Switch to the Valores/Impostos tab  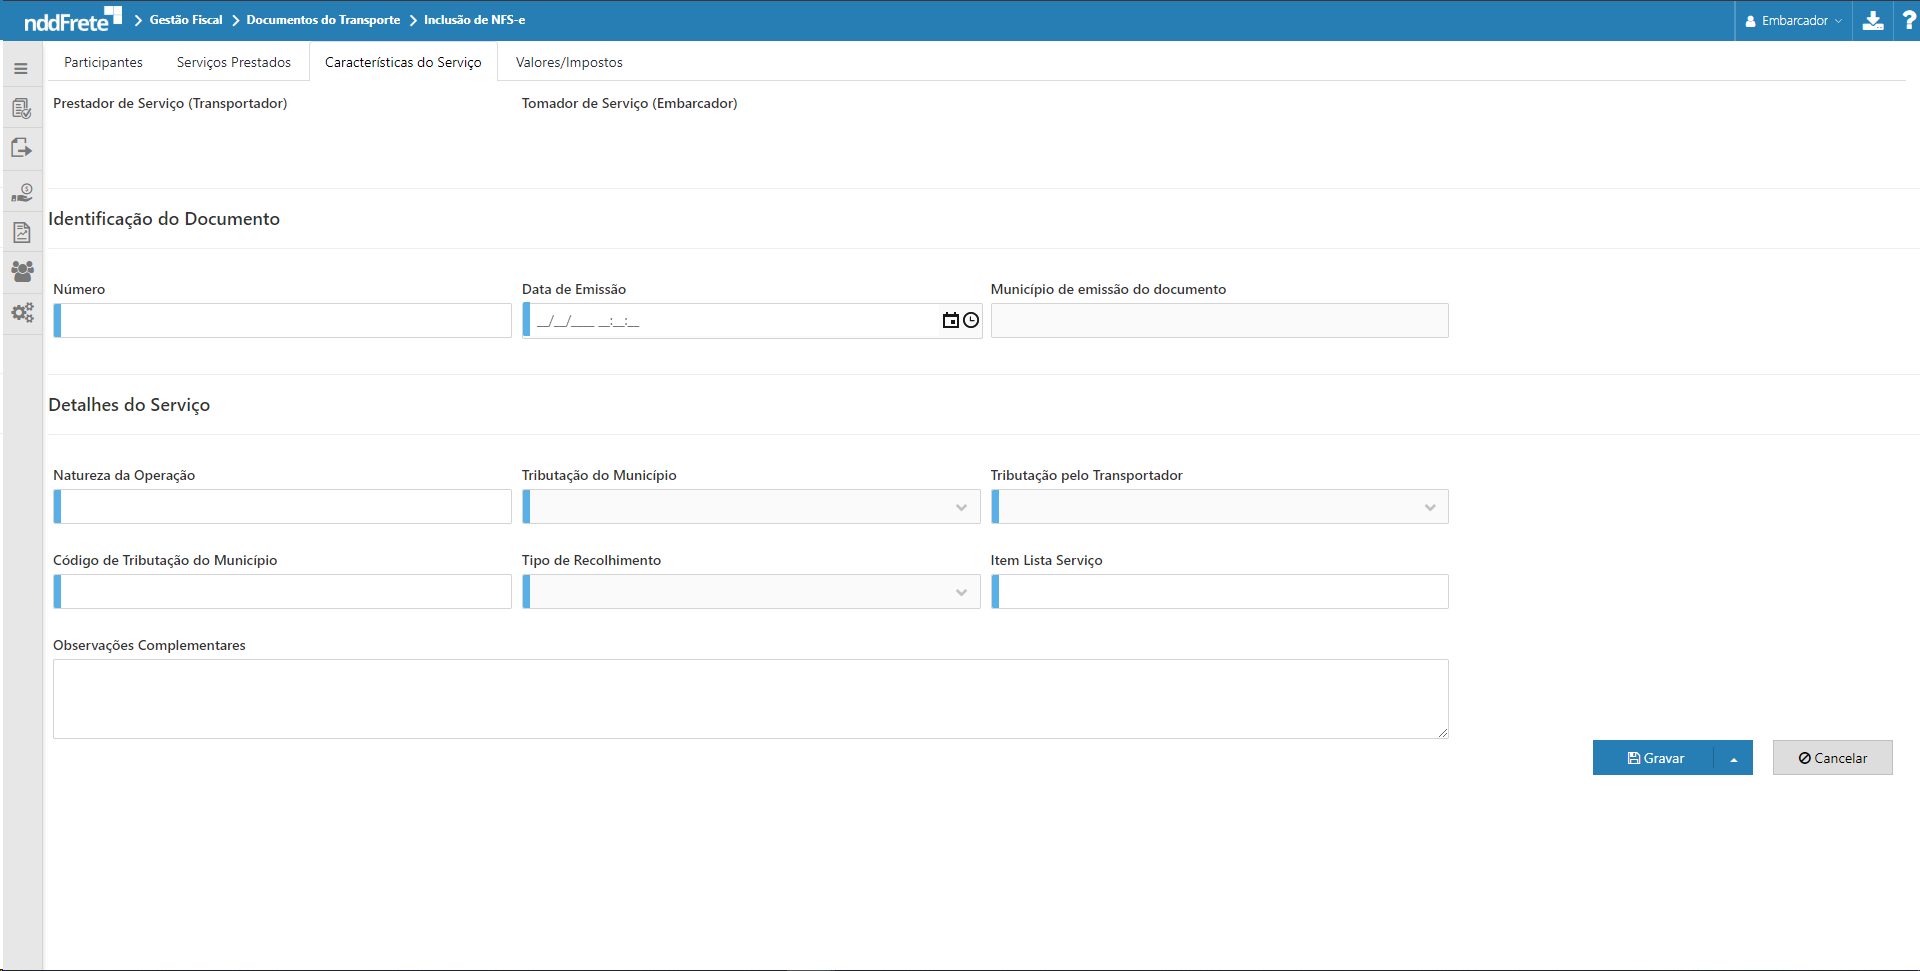tap(569, 62)
